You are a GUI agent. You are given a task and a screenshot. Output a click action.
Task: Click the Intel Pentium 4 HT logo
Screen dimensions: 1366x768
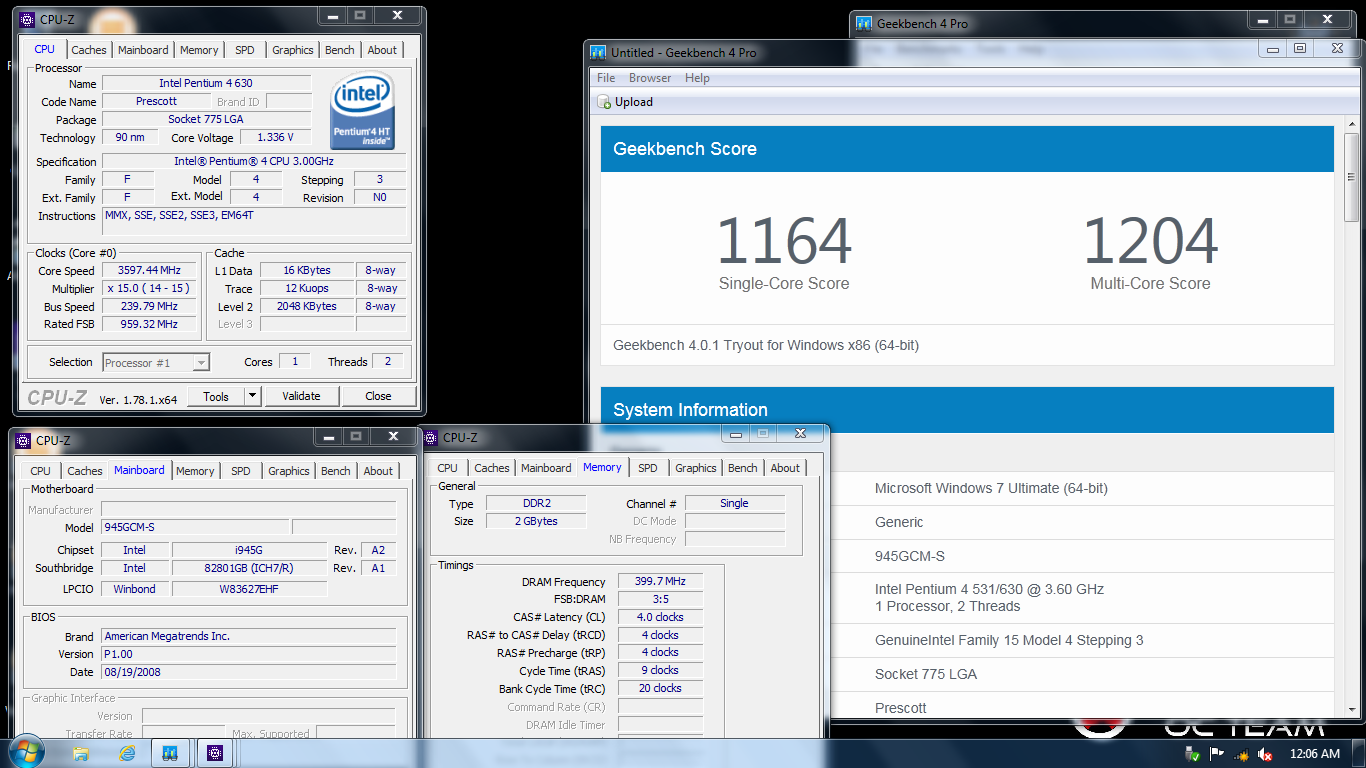coord(363,112)
